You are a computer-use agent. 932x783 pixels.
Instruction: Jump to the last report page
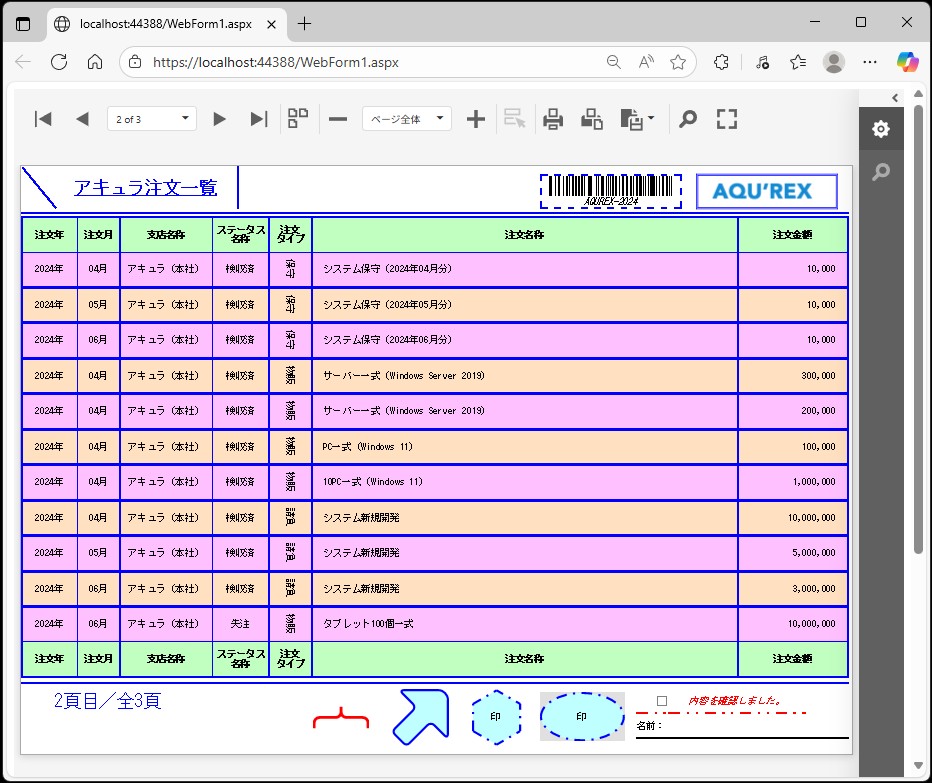(x=258, y=119)
